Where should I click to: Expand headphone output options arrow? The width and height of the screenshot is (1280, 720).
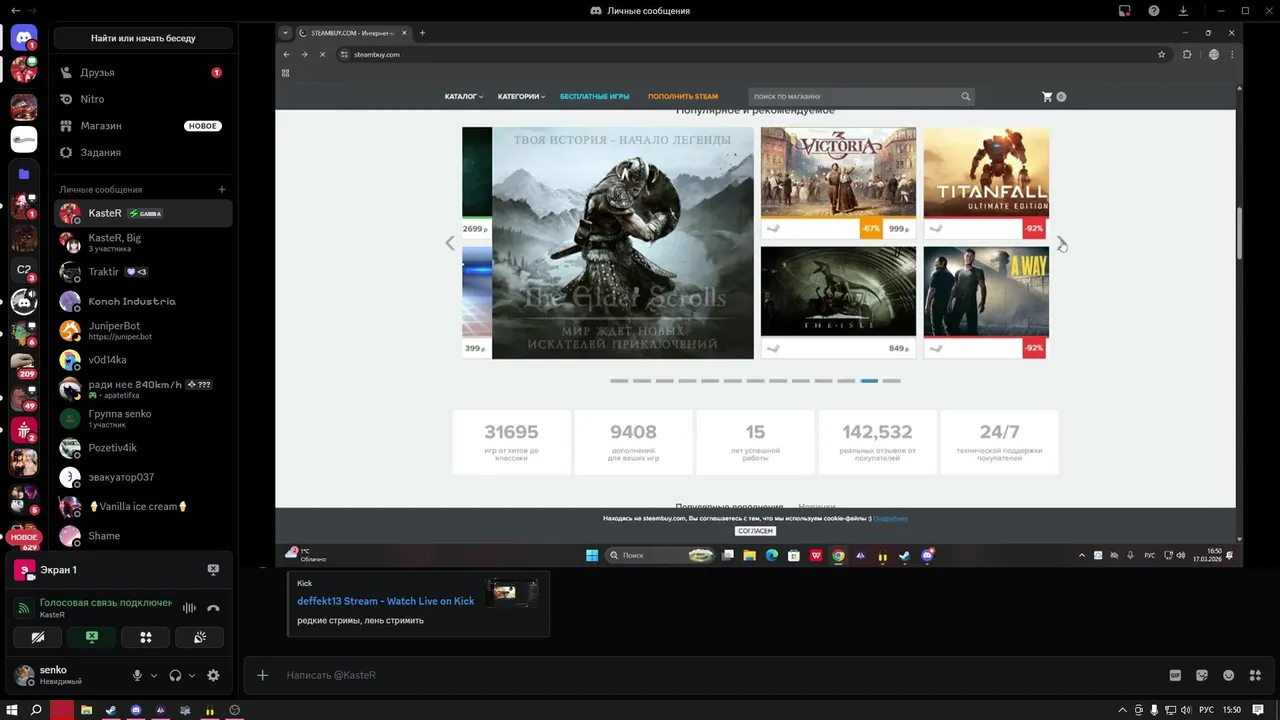pyautogui.click(x=192, y=675)
